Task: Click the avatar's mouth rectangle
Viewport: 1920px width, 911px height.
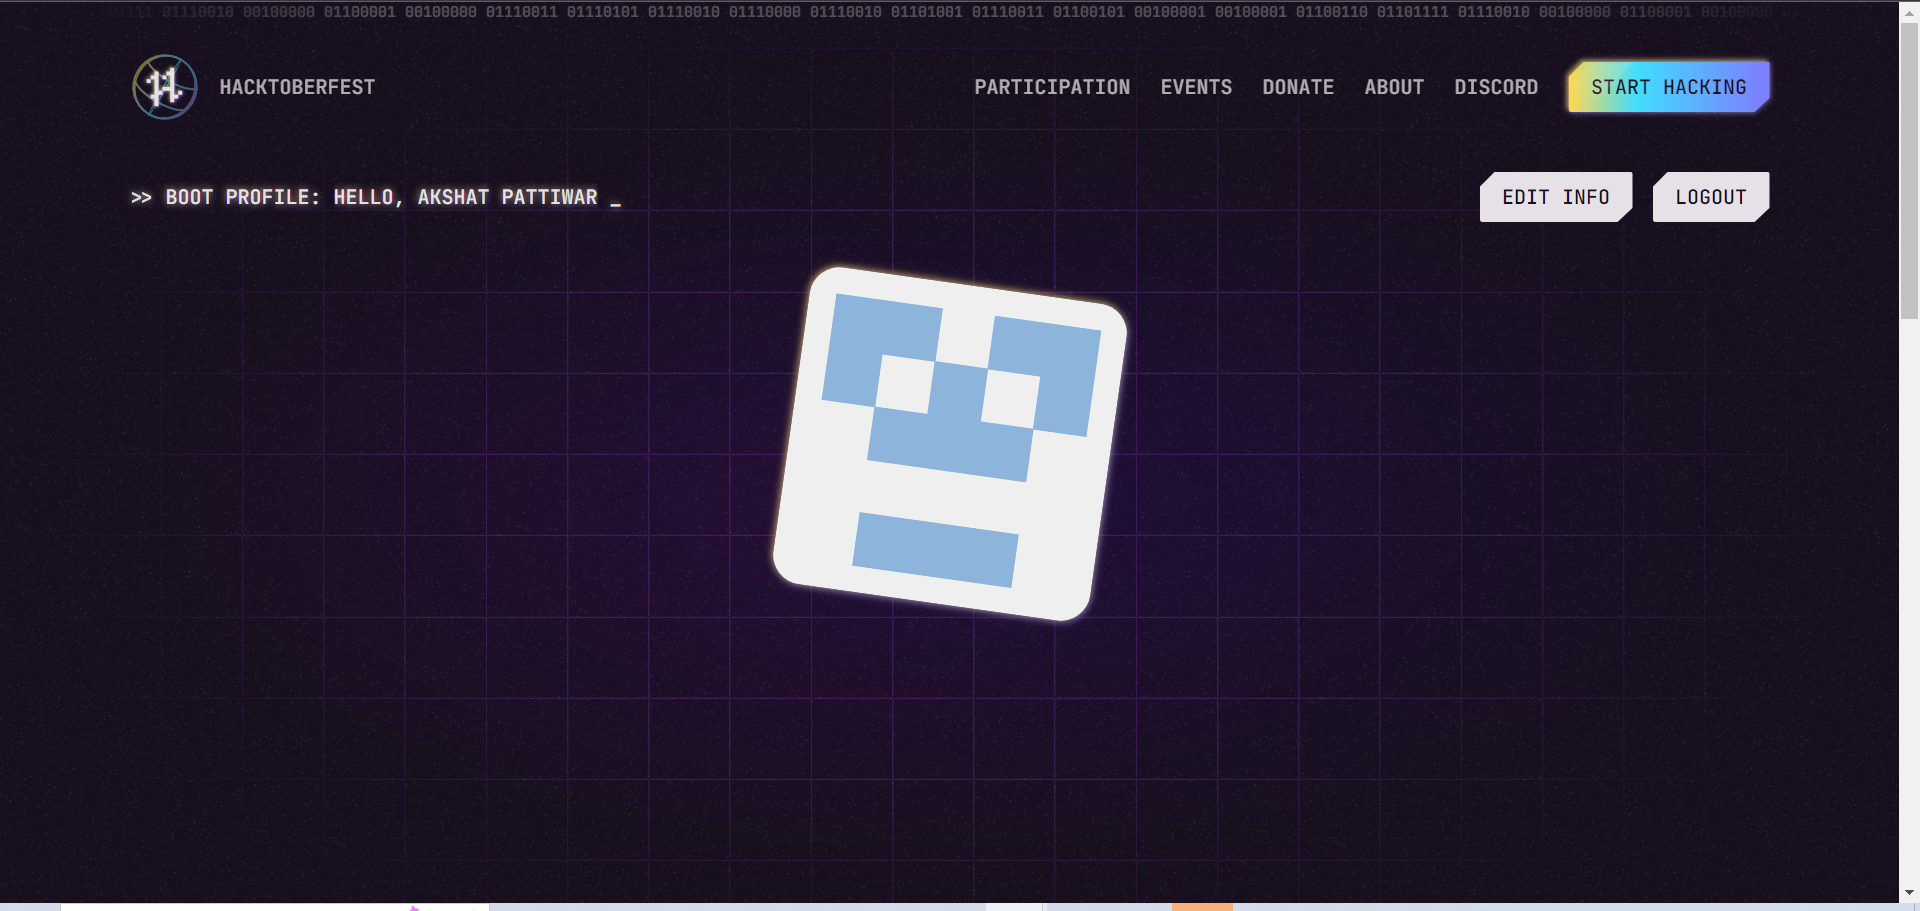Action: pyautogui.click(x=937, y=547)
